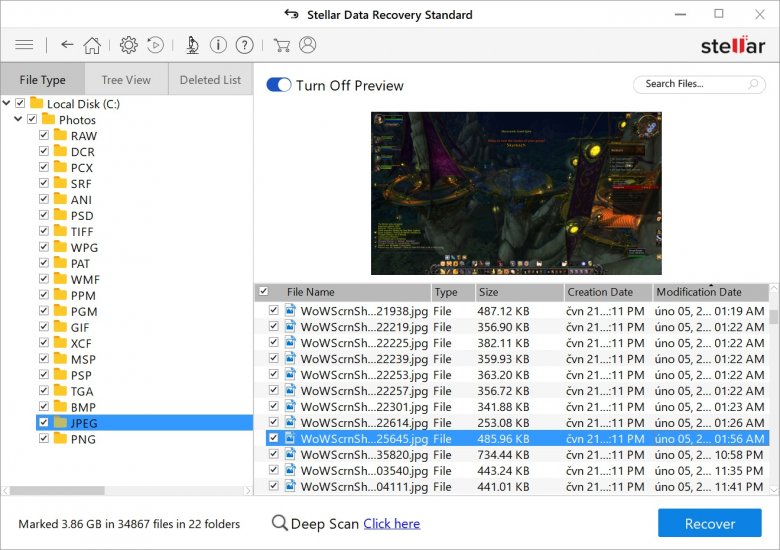Open the microscope tools icon
The image size is (780, 550).
192,45
